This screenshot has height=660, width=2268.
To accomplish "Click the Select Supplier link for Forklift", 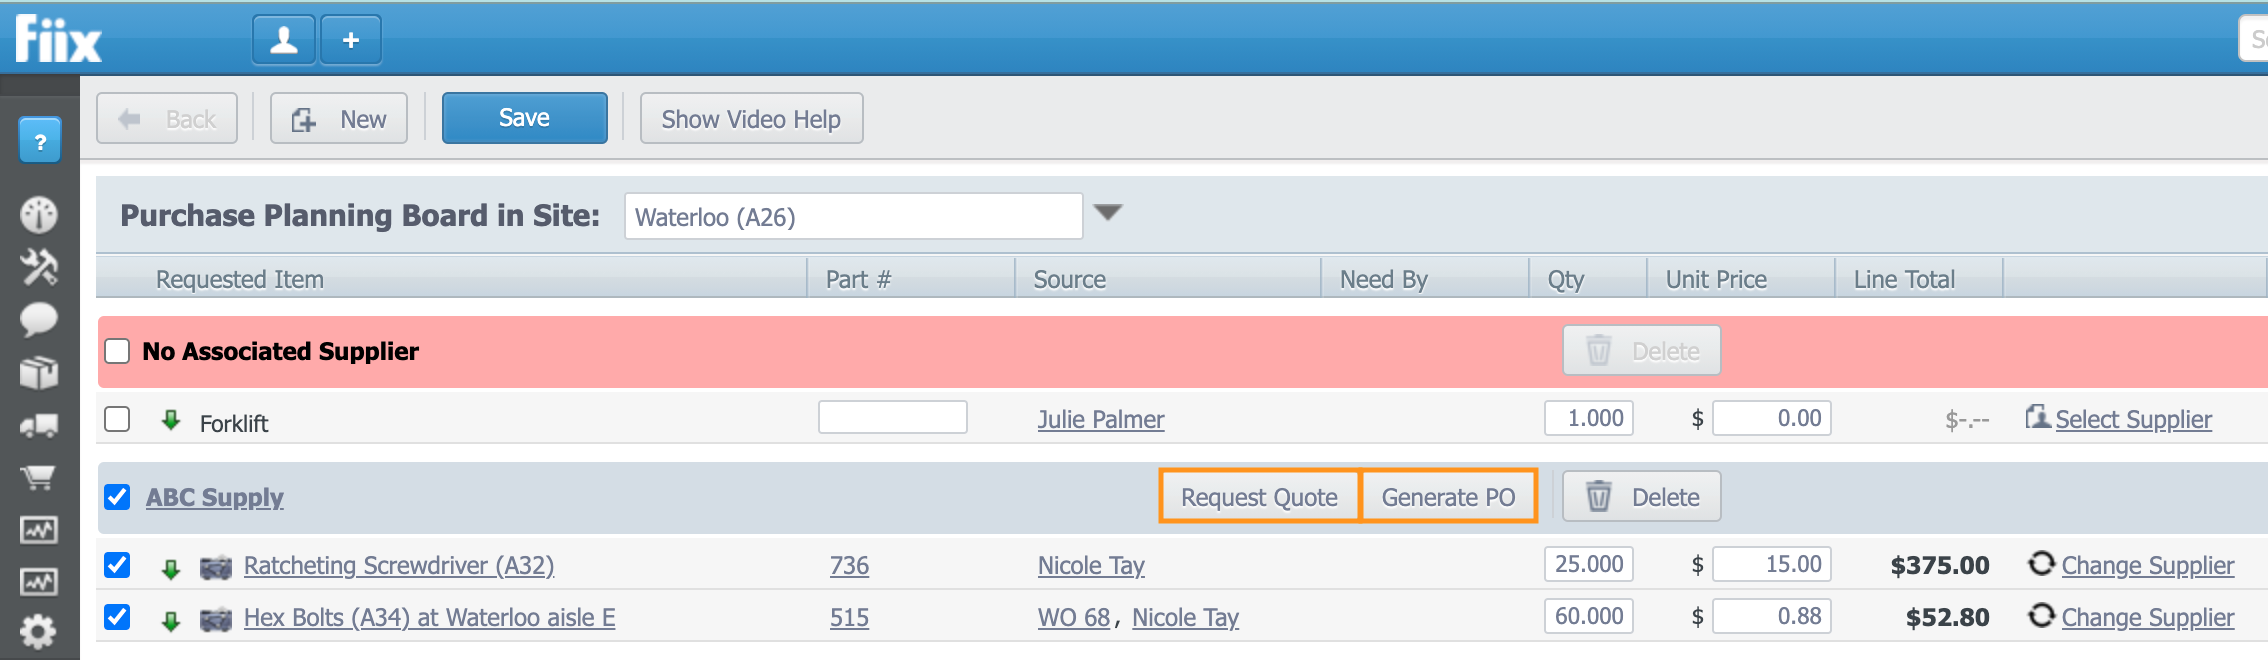I will click(x=2133, y=419).
